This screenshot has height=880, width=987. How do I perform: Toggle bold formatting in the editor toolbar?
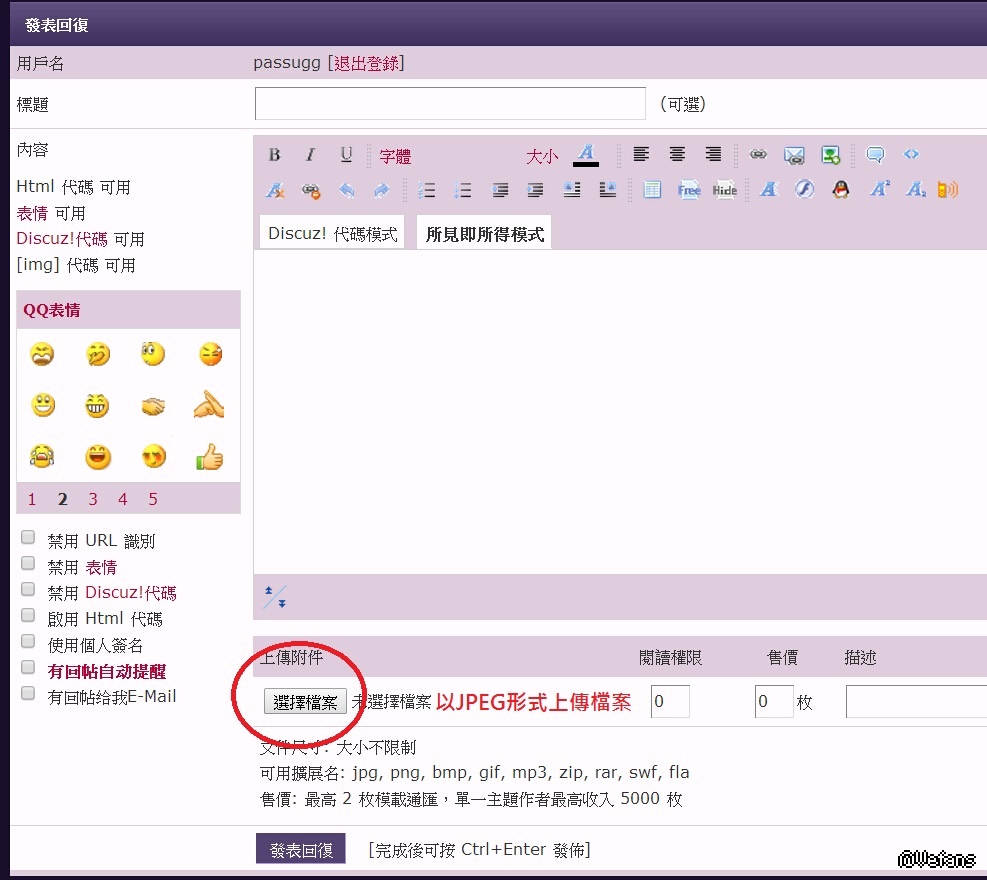pyautogui.click(x=275, y=155)
